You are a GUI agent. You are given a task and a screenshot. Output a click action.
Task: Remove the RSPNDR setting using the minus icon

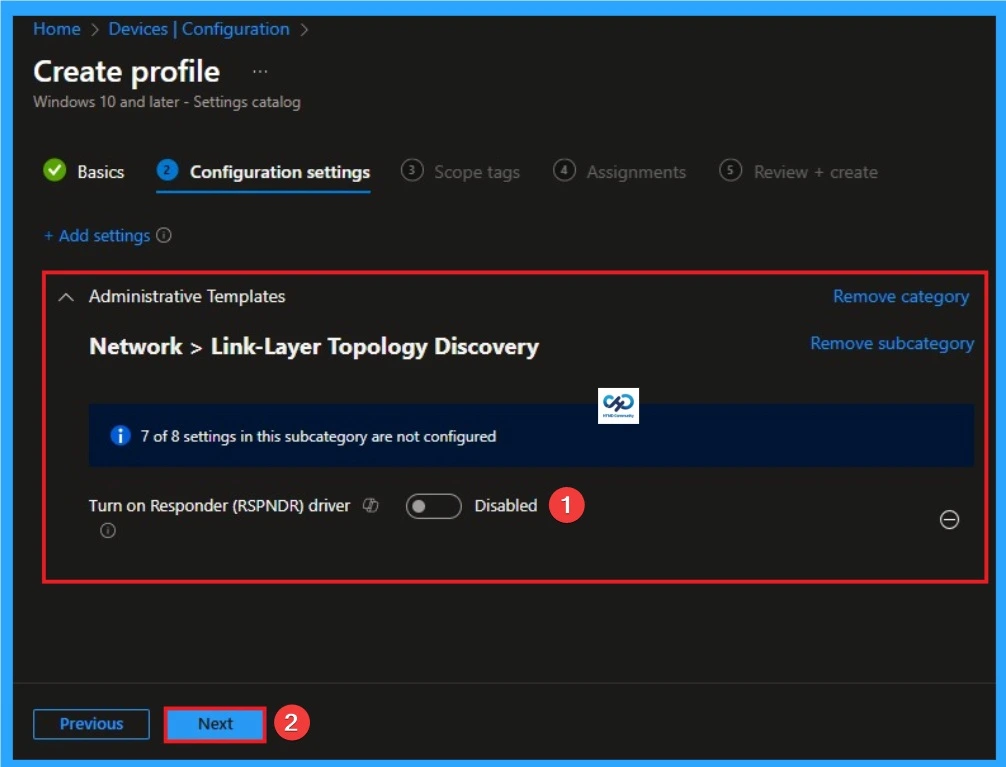[949, 520]
